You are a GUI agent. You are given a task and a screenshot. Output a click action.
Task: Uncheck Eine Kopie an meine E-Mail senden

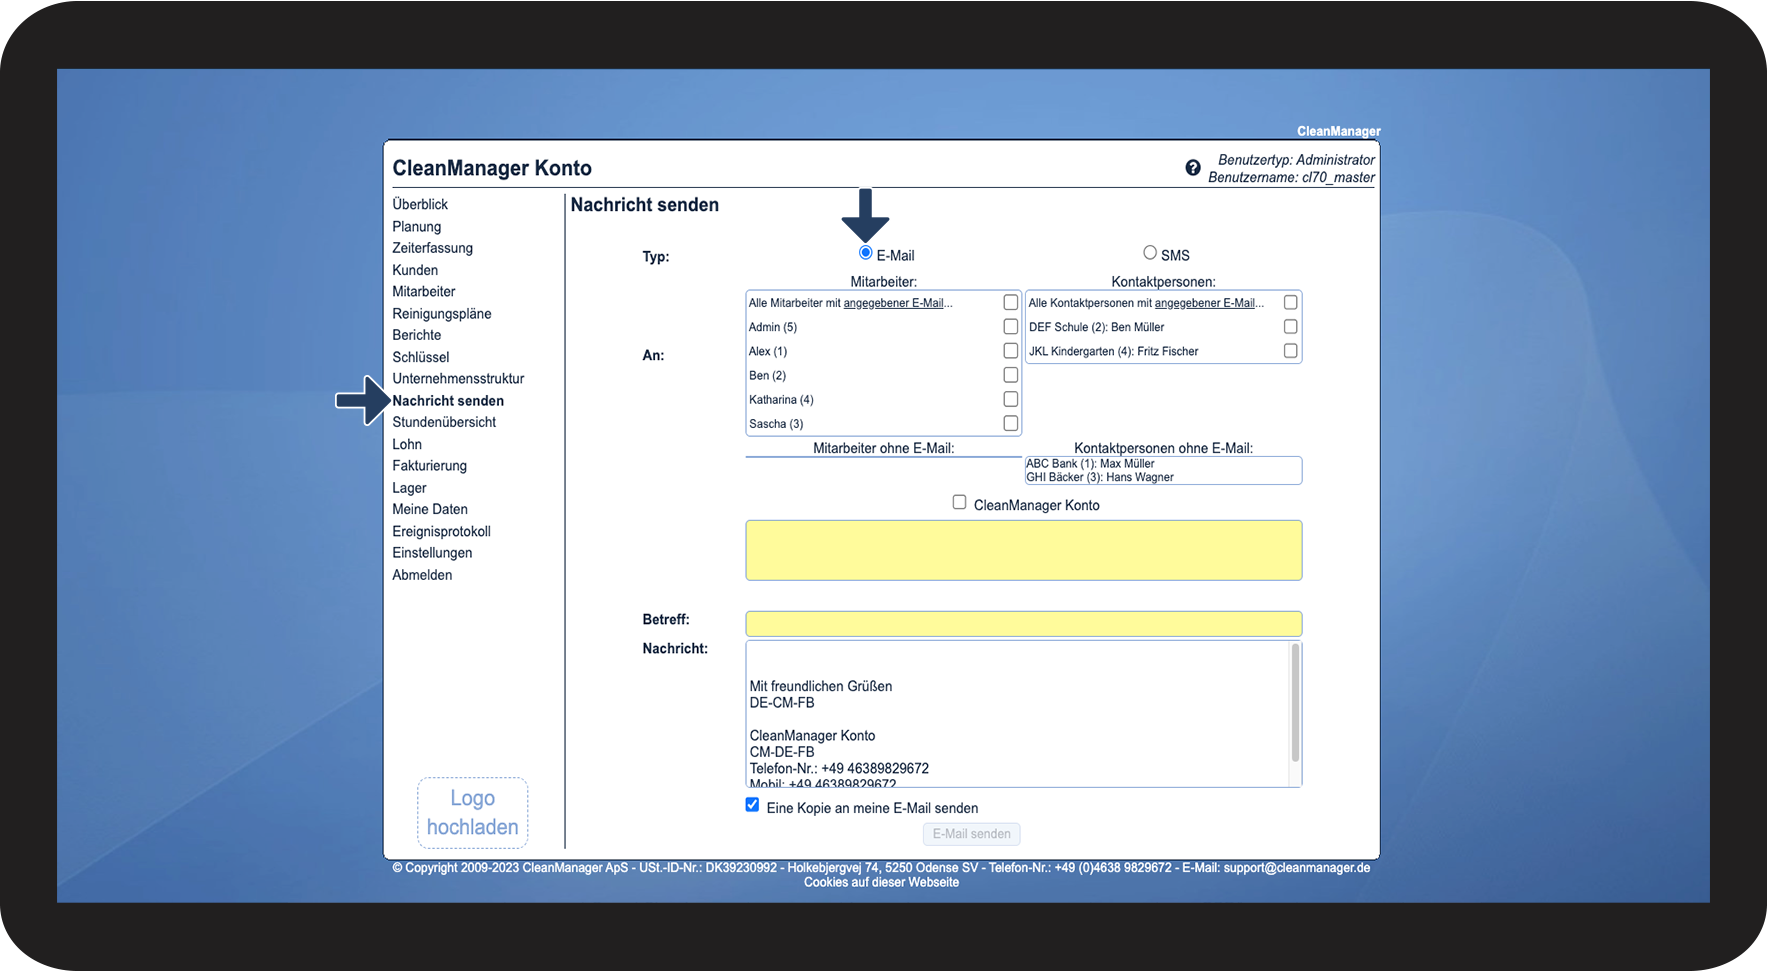pyautogui.click(x=752, y=806)
